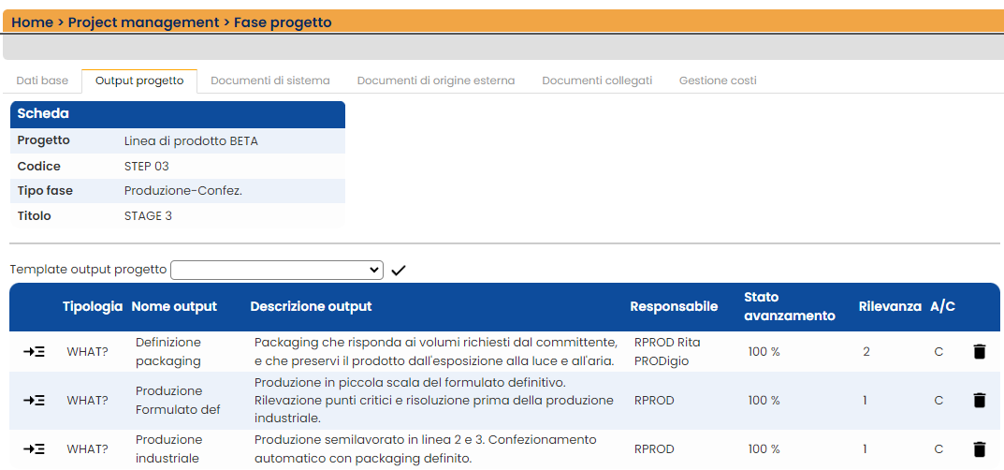The image size is (1004, 470).
Task: Switch to the Dati base tab
Action: (x=42, y=81)
